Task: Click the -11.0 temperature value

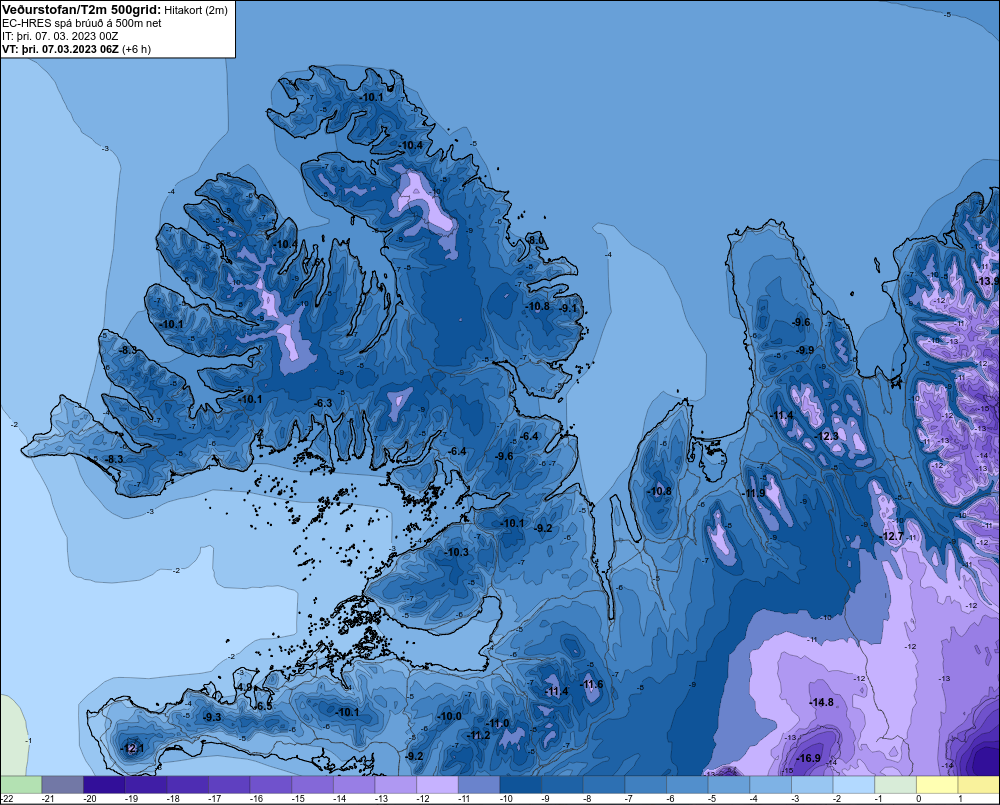Action: pyautogui.click(x=498, y=723)
